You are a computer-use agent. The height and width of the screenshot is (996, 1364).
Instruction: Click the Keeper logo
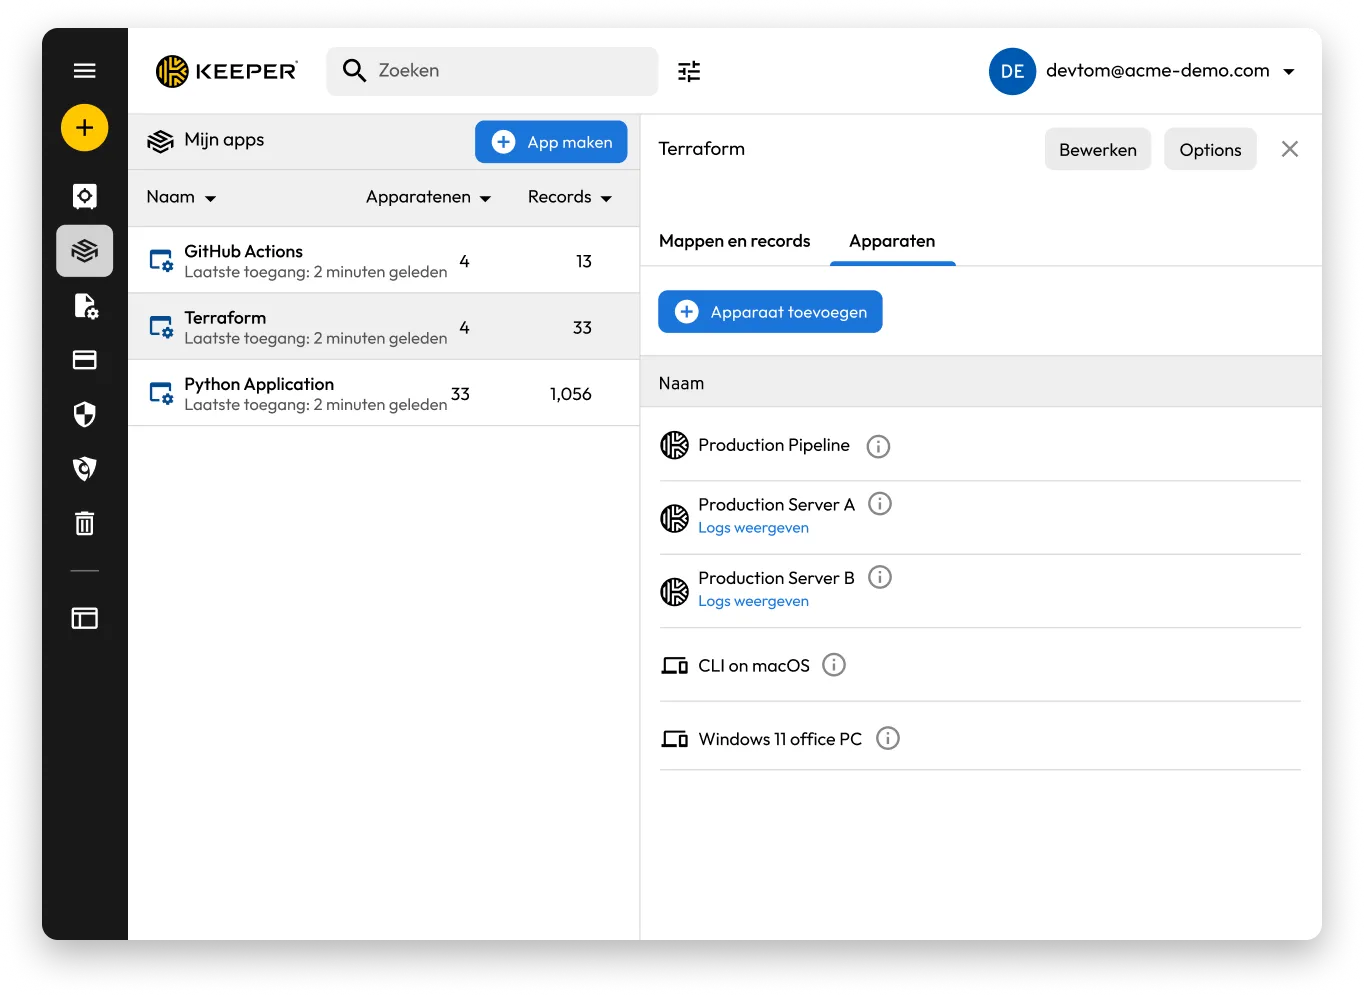[227, 71]
